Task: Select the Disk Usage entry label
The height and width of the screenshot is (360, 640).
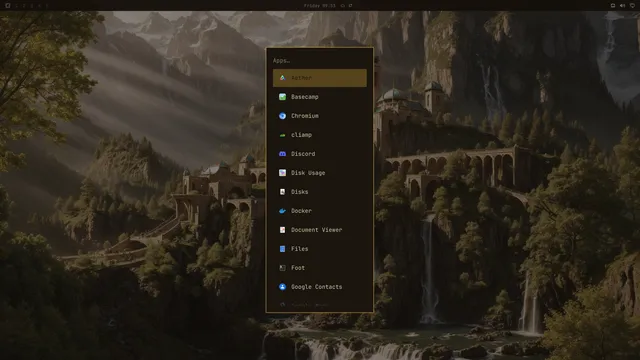Action: pyautogui.click(x=308, y=173)
